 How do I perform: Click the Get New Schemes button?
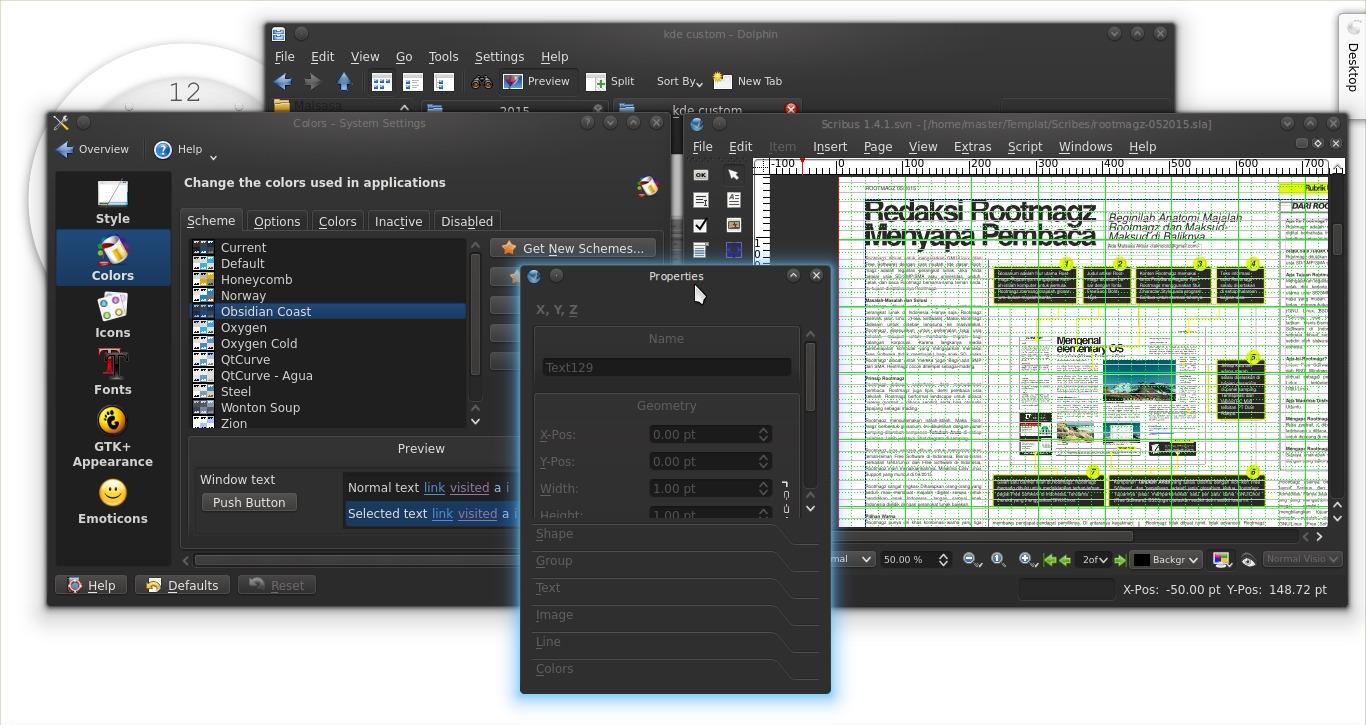tap(572, 248)
